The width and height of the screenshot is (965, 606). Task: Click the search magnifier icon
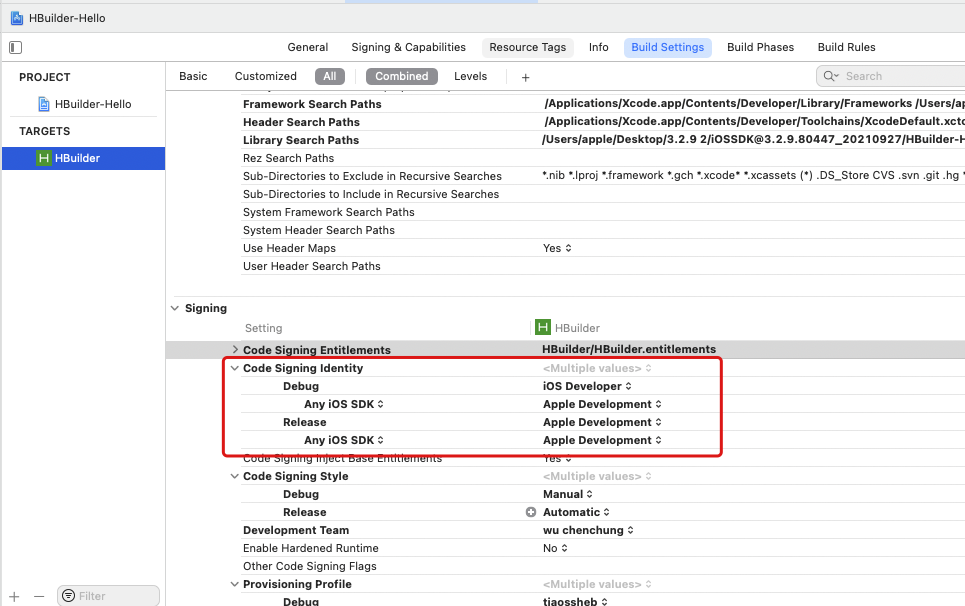point(831,76)
